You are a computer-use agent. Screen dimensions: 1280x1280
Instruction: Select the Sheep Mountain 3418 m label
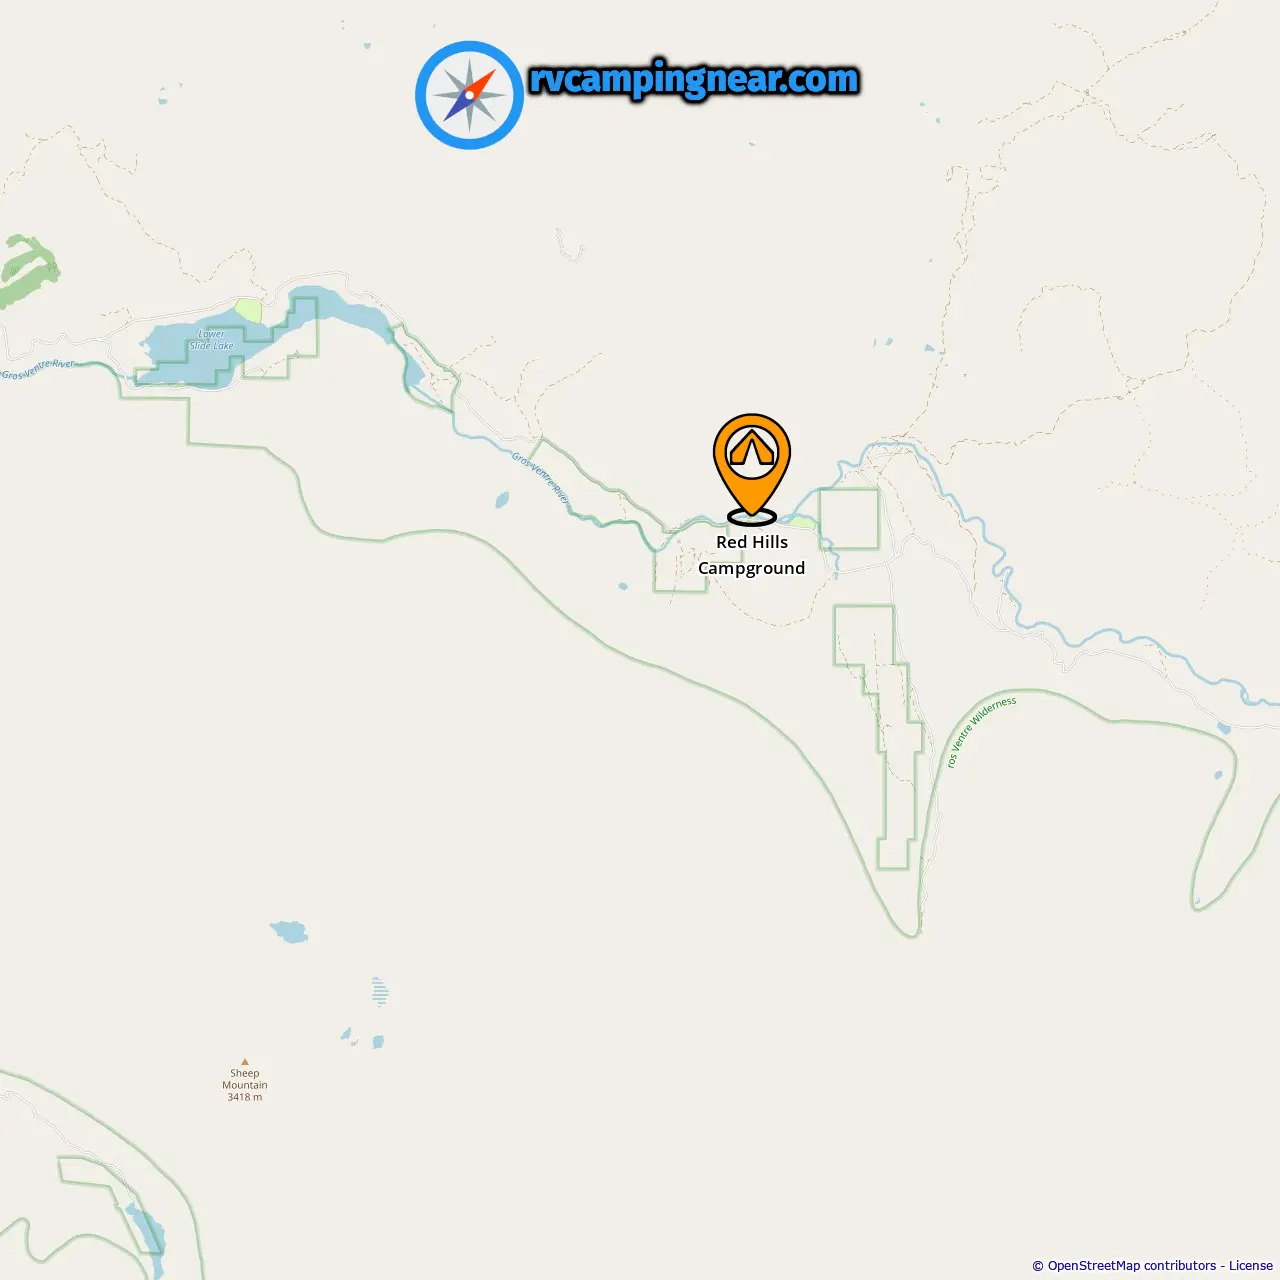tap(245, 1085)
